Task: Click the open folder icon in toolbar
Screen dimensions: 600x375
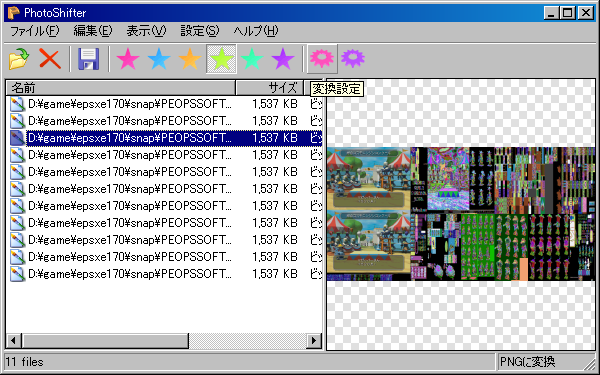Action: (19, 59)
